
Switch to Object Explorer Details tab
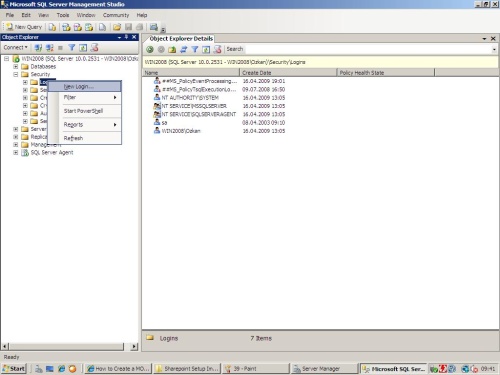point(181,39)
